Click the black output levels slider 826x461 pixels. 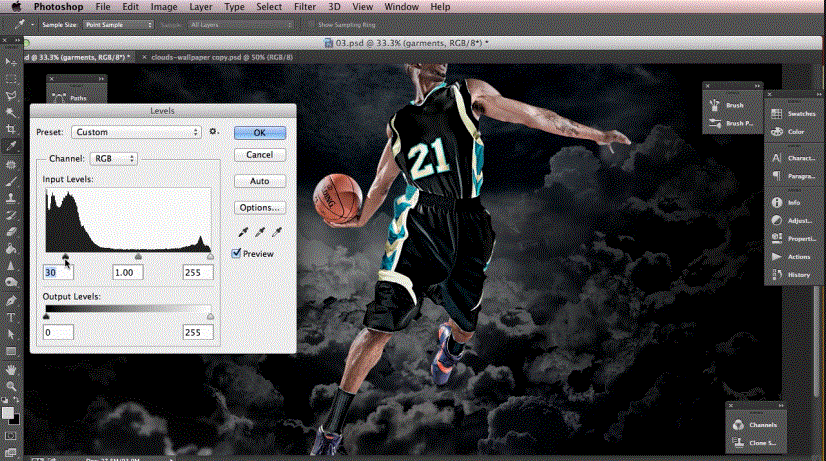pyautogui.click(x=46, y=316)
